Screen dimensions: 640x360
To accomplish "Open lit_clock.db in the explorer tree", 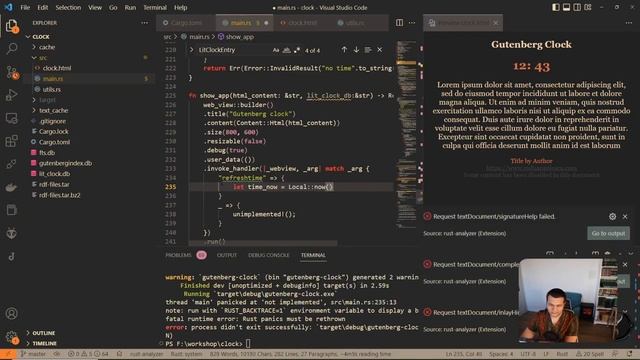I will pos(54,174).
